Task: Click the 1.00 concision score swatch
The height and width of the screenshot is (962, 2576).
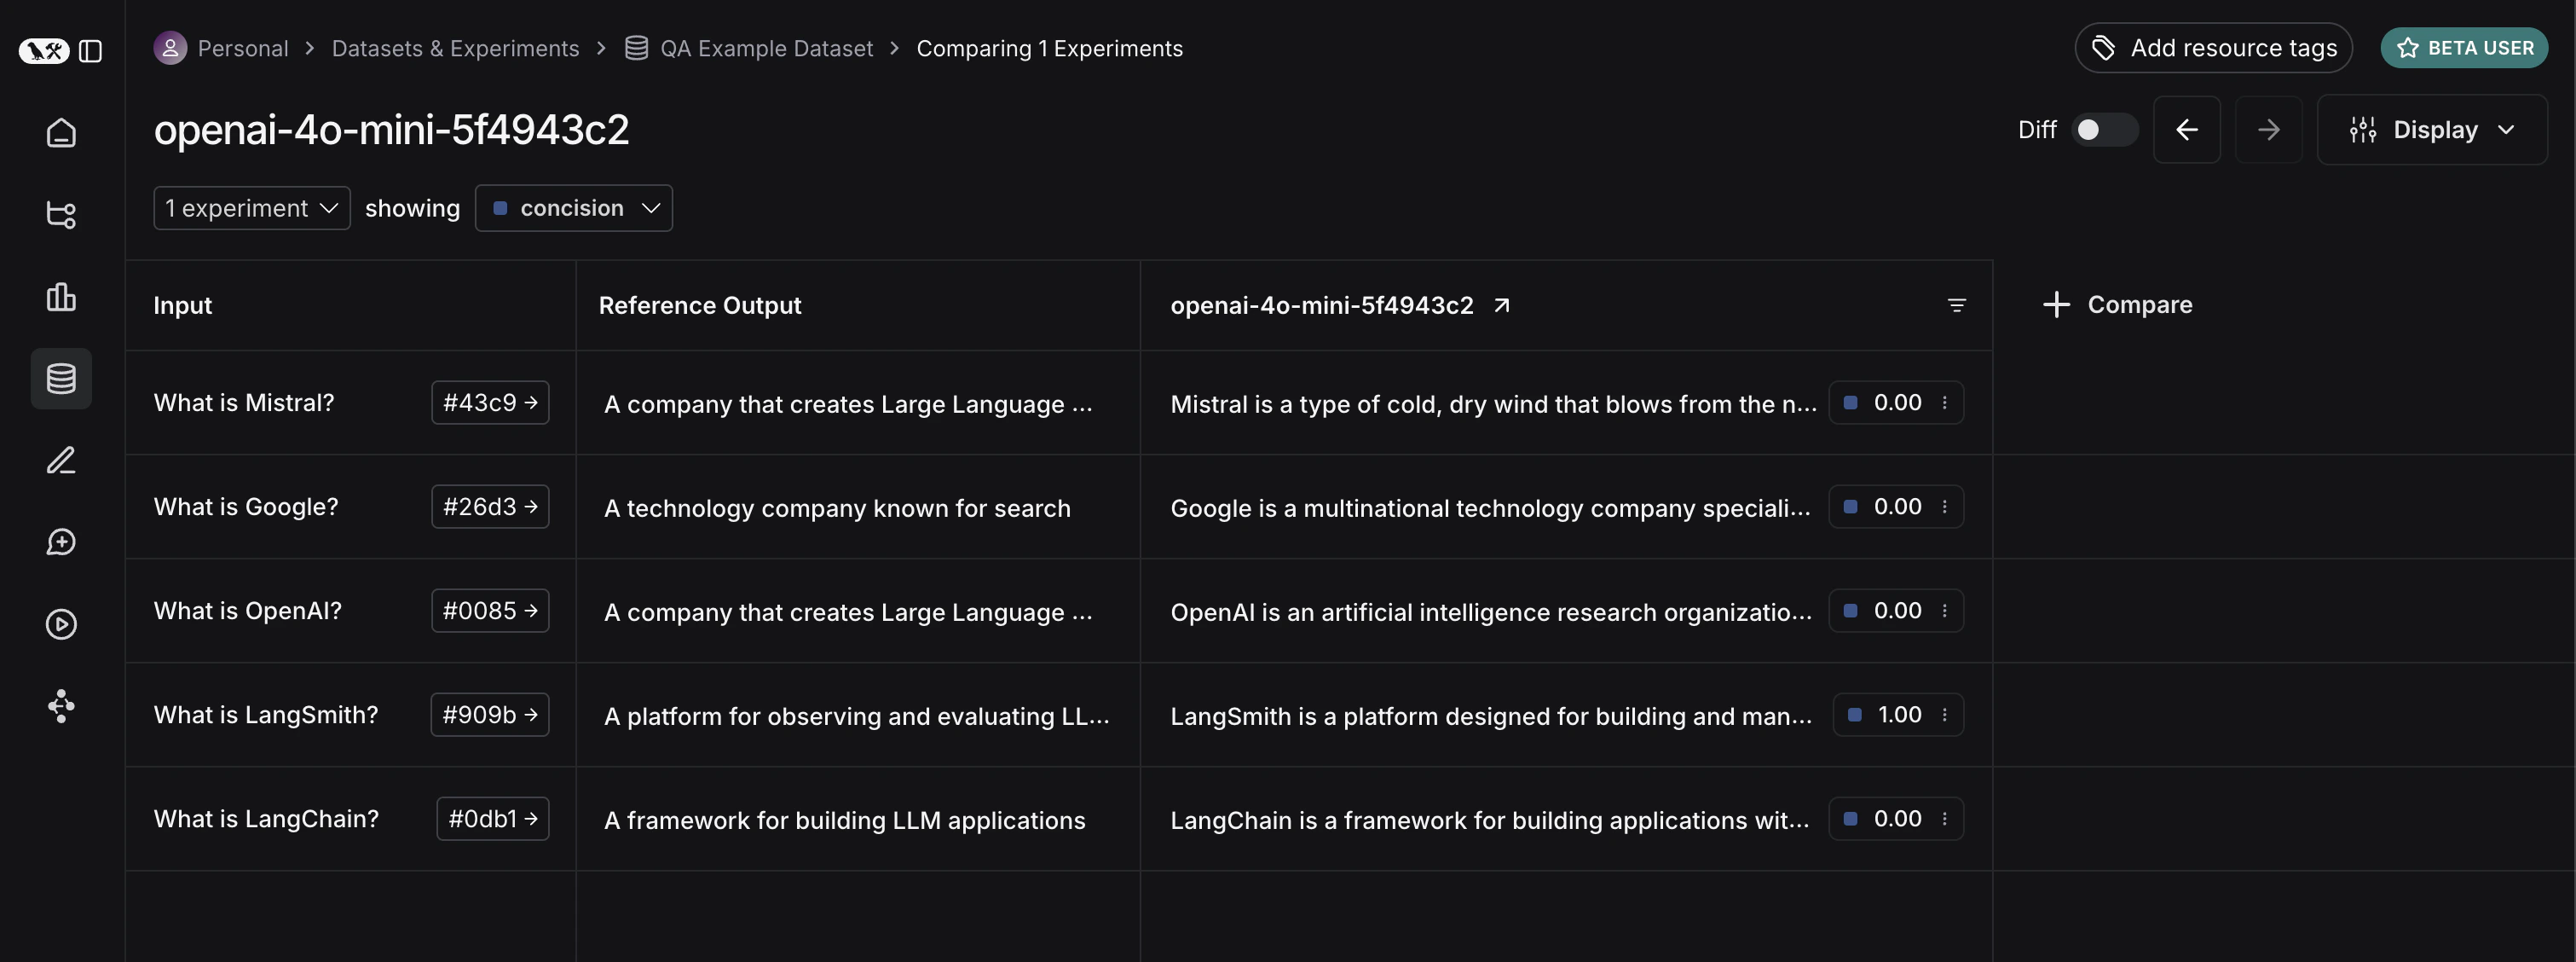Action: pyautogui.click(x=1854, y=715)
